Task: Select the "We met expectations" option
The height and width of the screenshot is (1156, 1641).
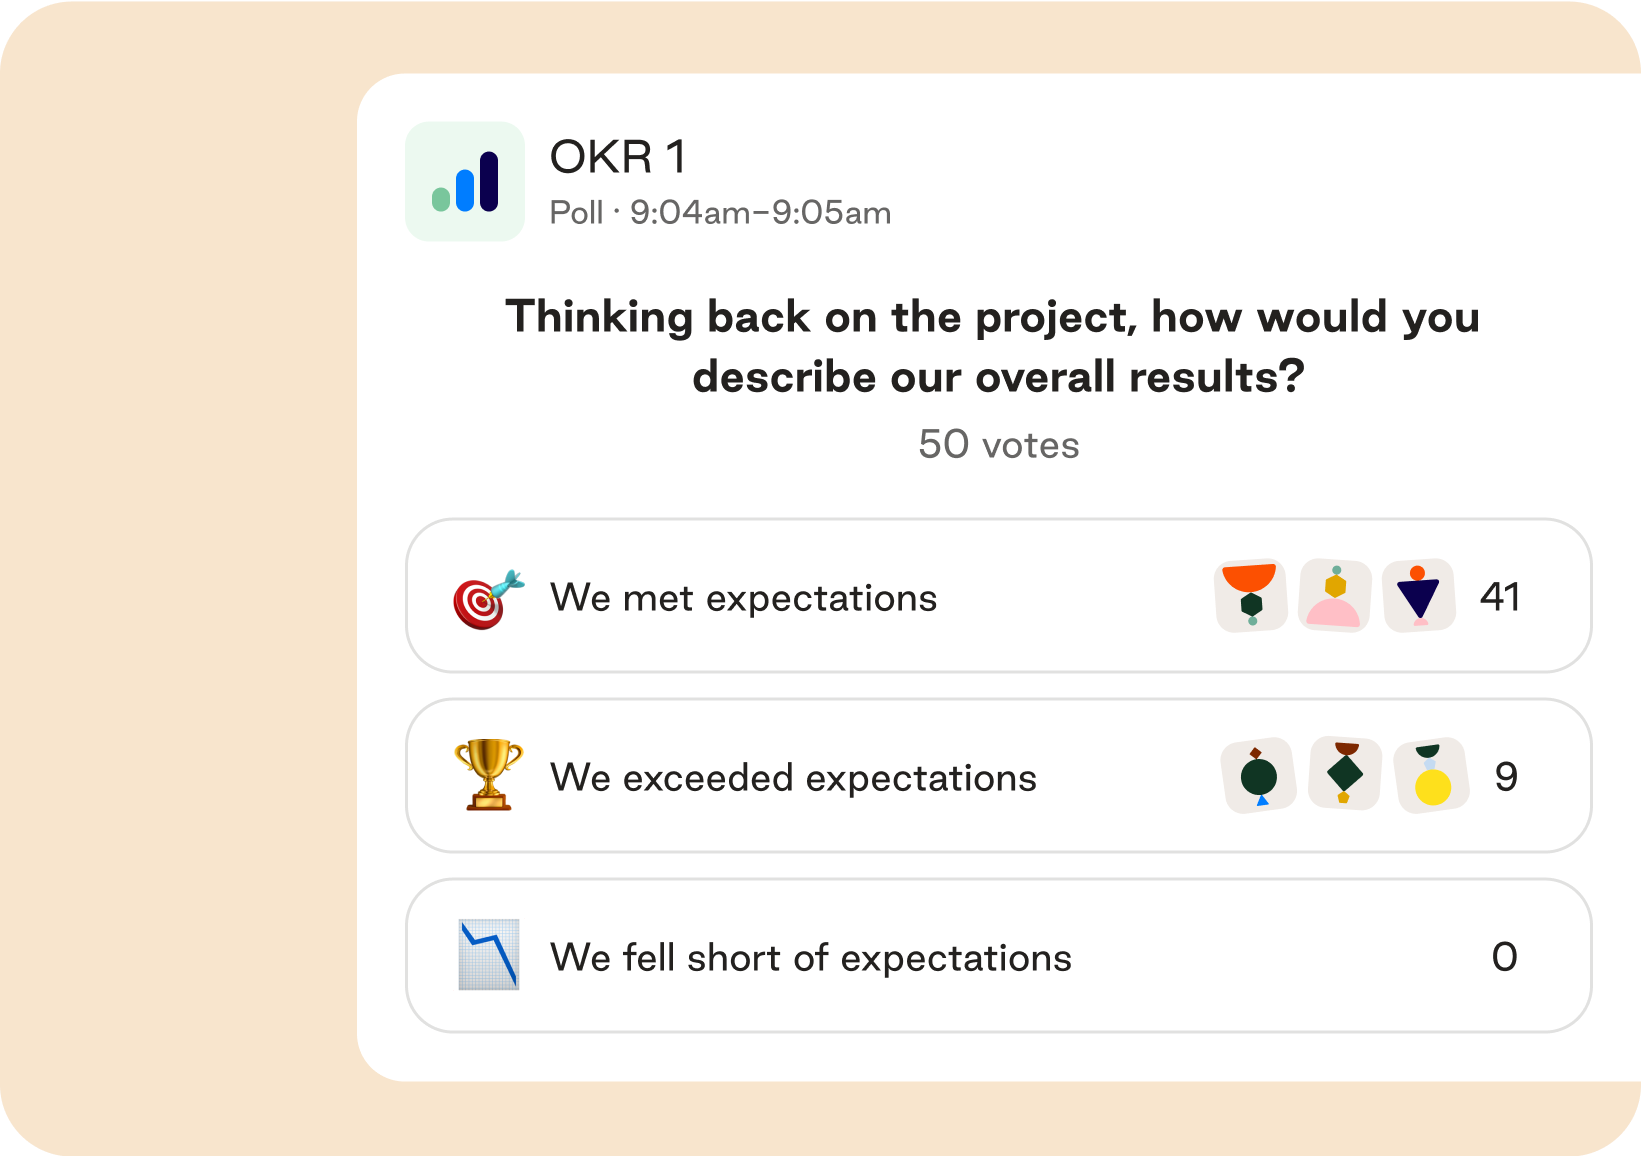Action: (744, 598)
